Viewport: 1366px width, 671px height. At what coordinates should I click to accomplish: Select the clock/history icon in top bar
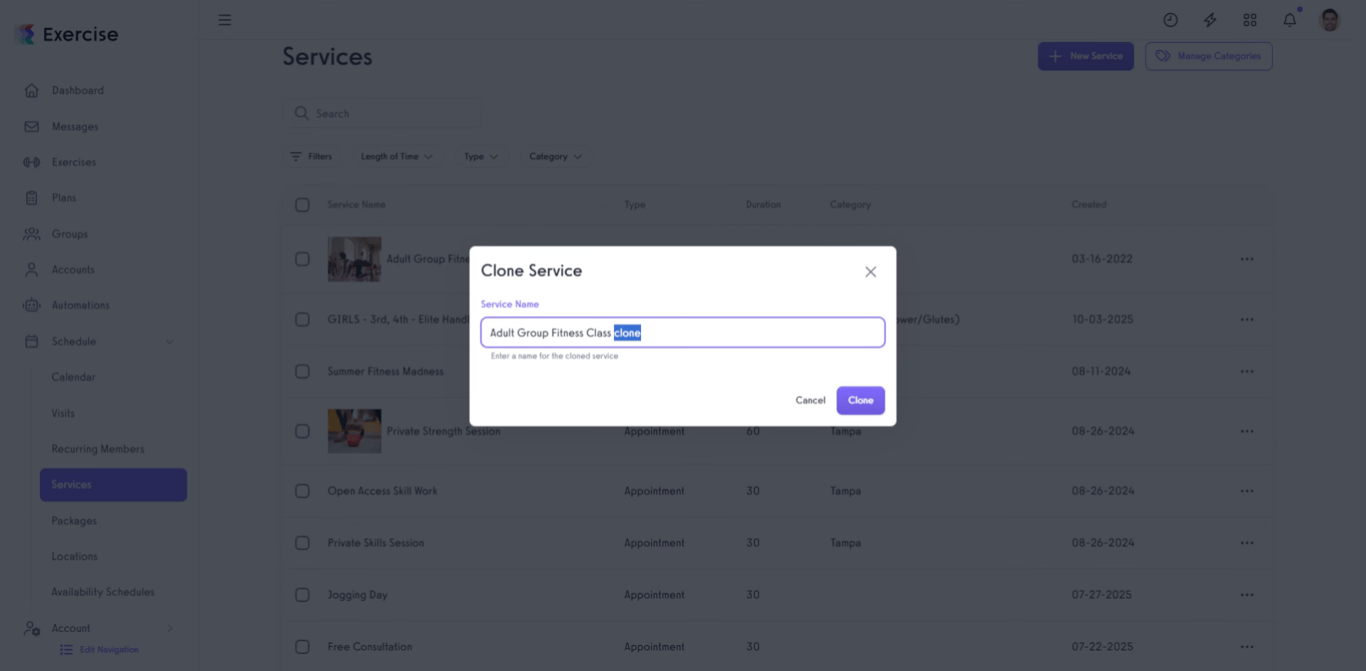1170,19
